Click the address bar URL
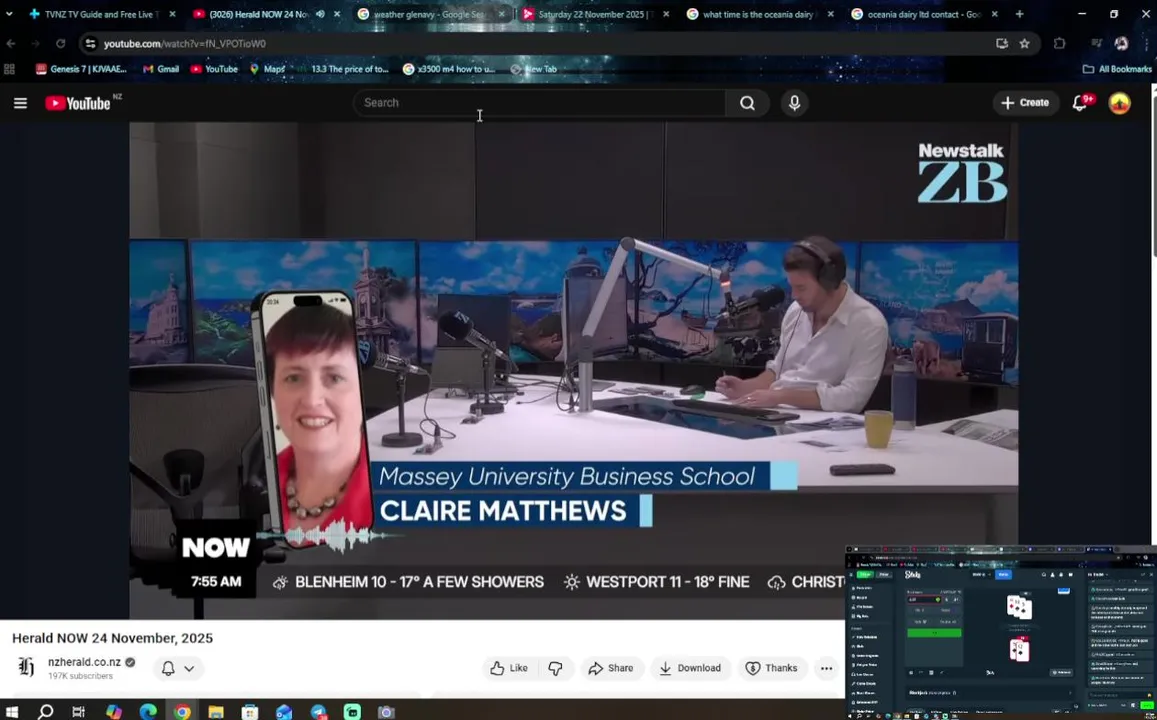The image size is (1157, 720). pyautogui.click(x=184, y=44)
